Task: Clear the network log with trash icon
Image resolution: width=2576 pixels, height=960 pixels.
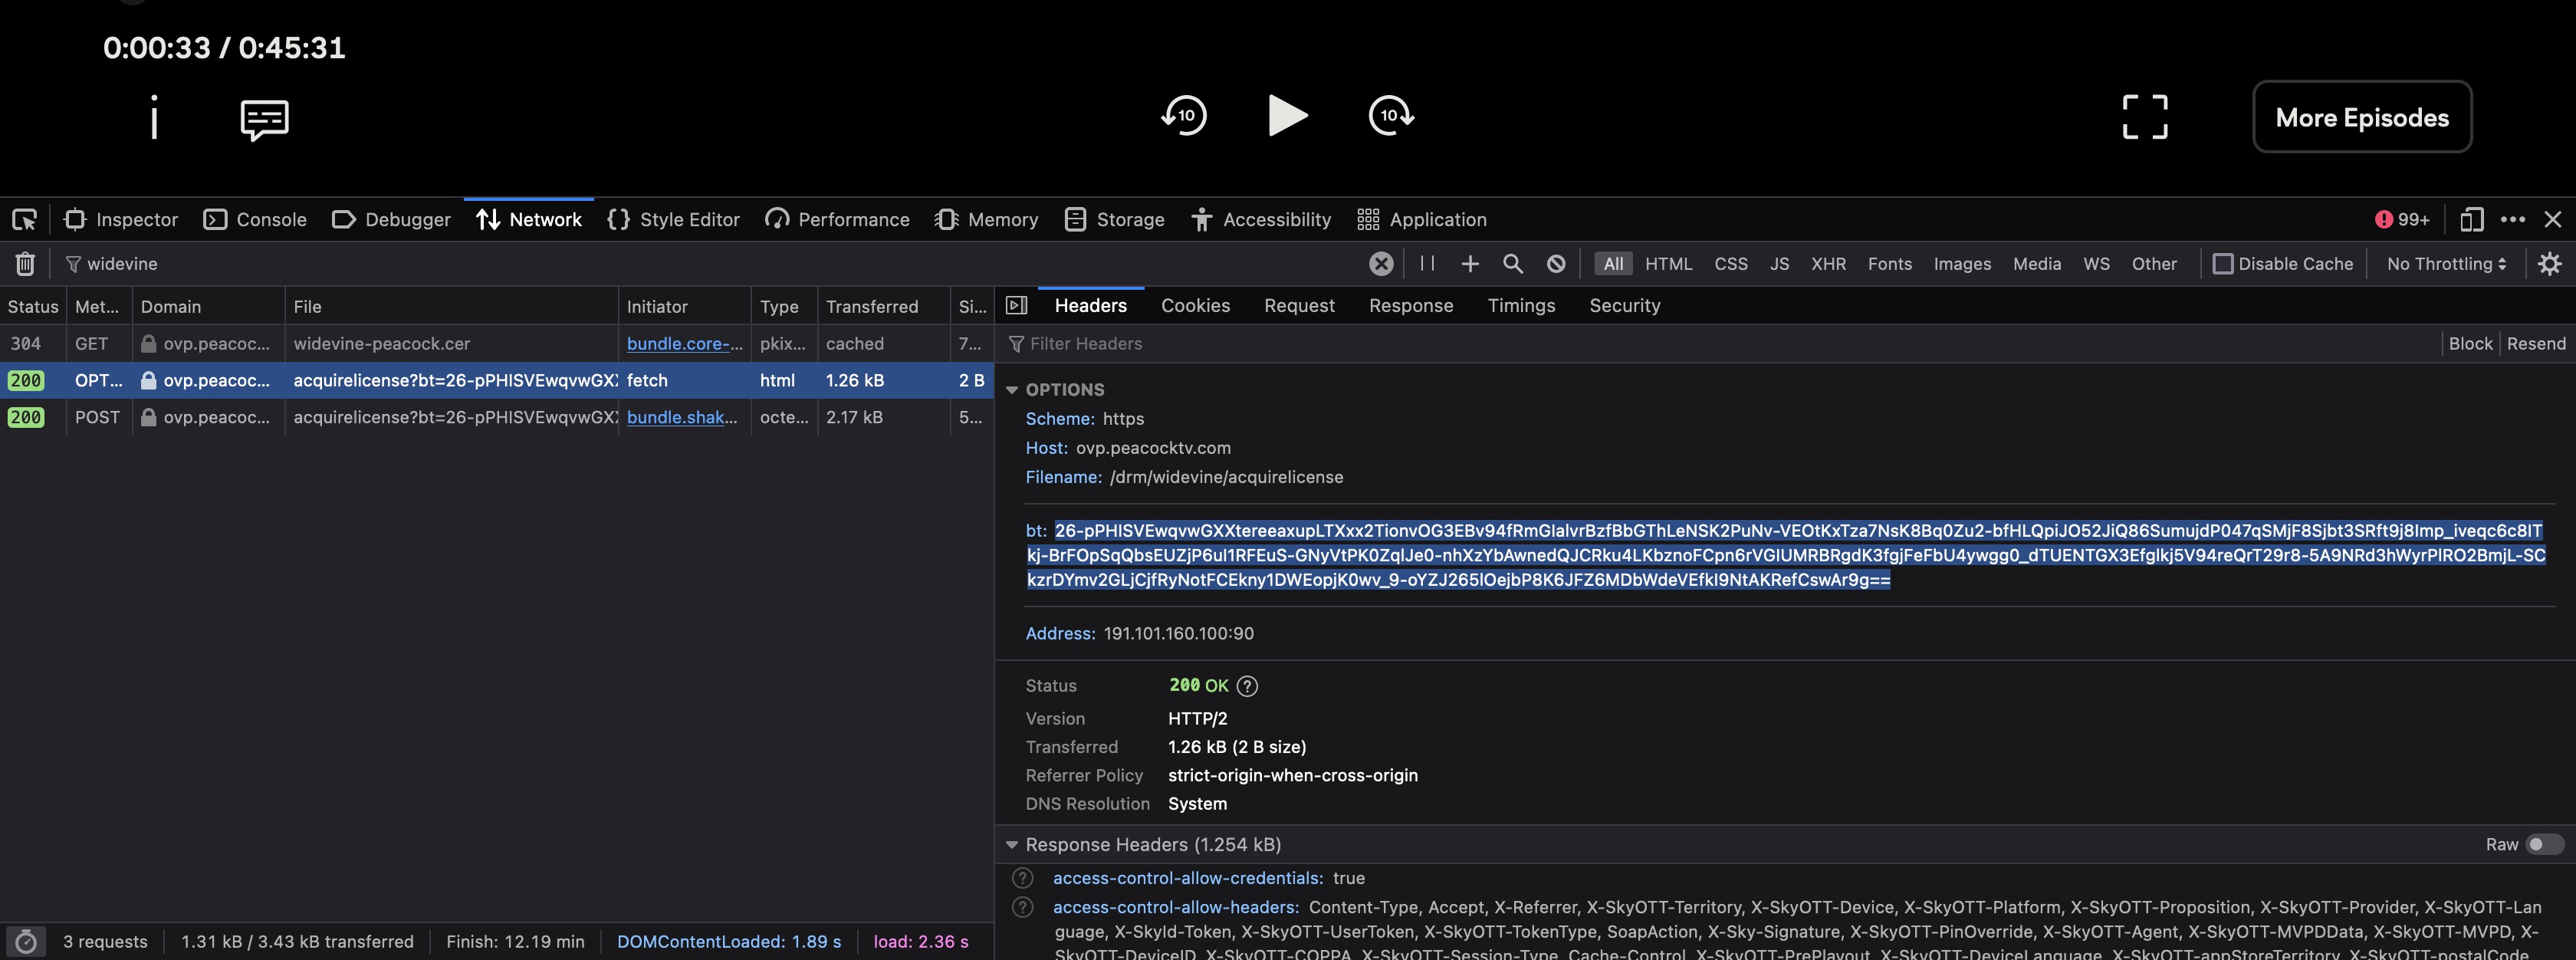Action: coord(25,264)
